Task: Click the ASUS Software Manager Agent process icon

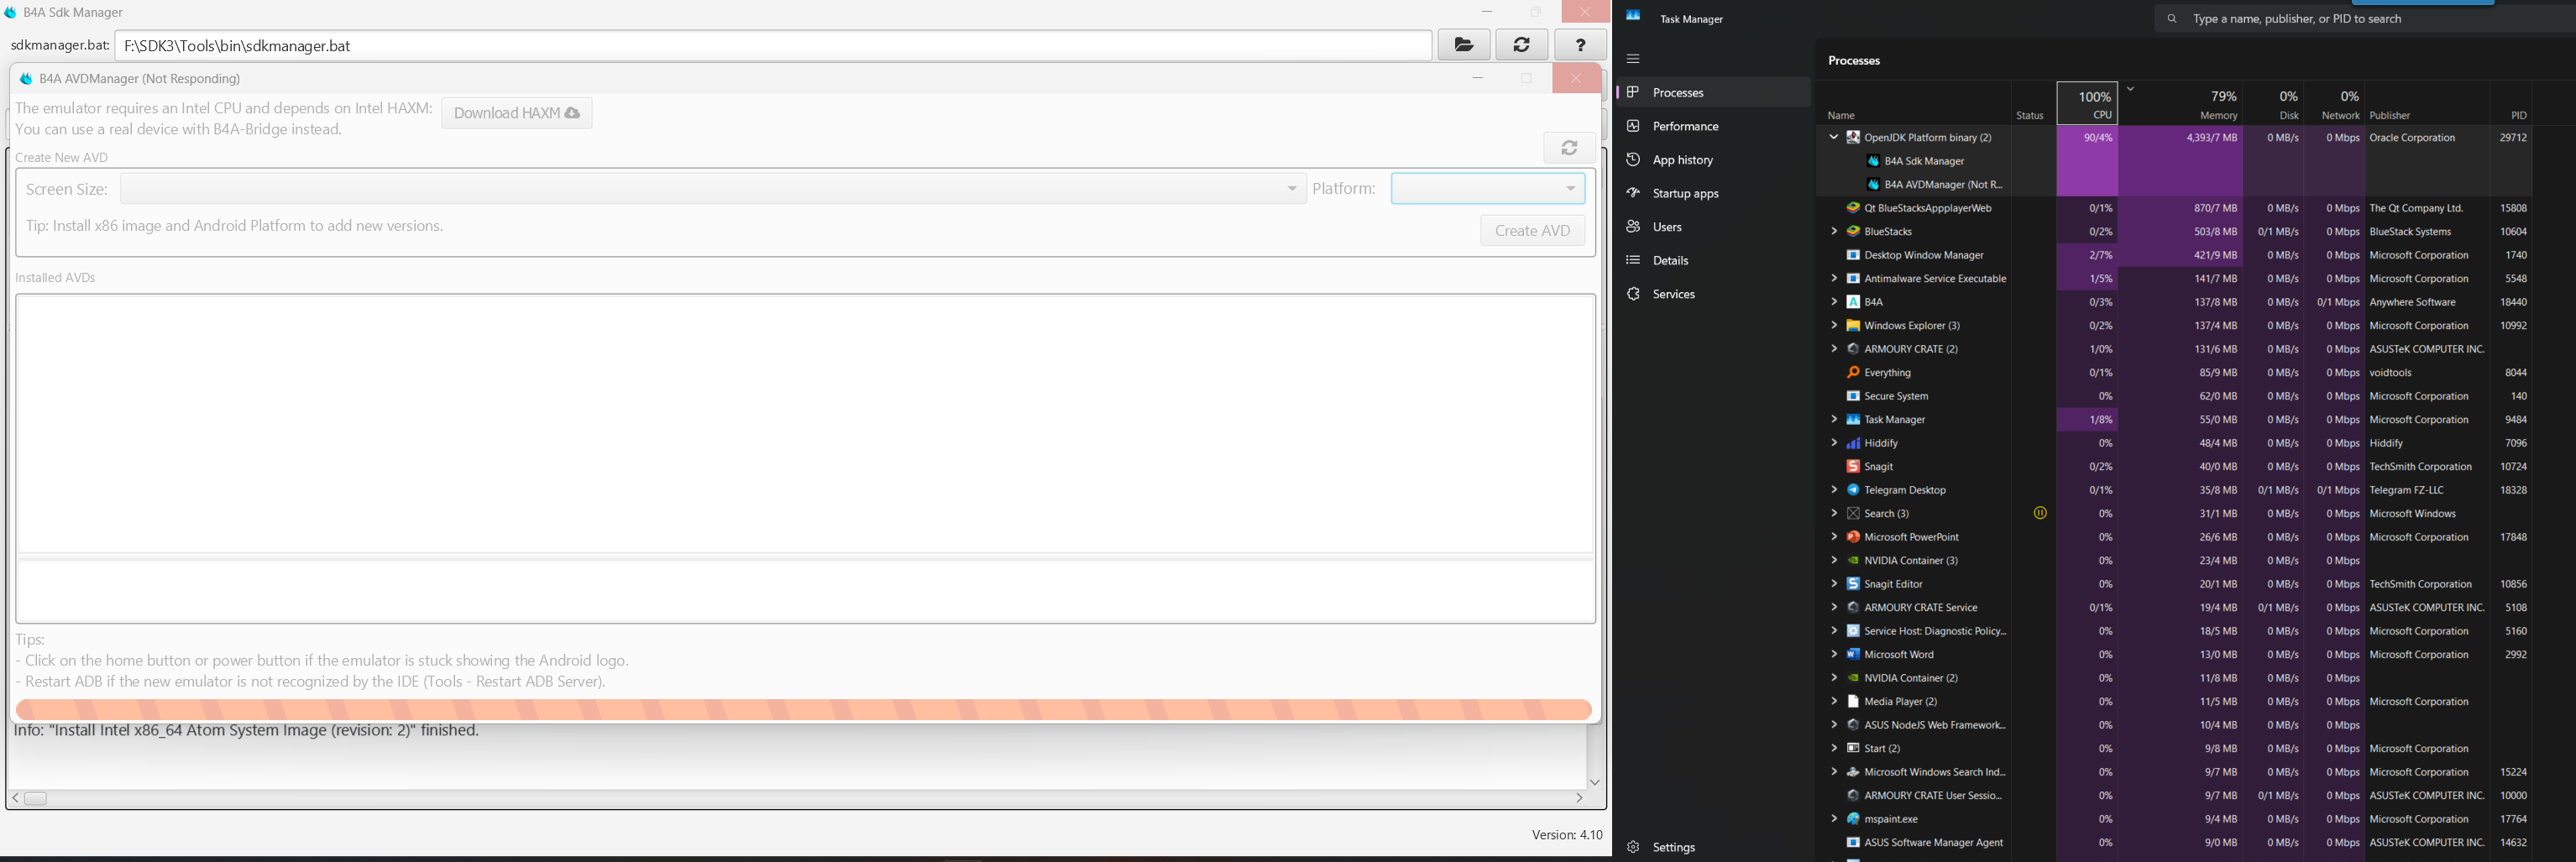Action: tap(1853, 843)
